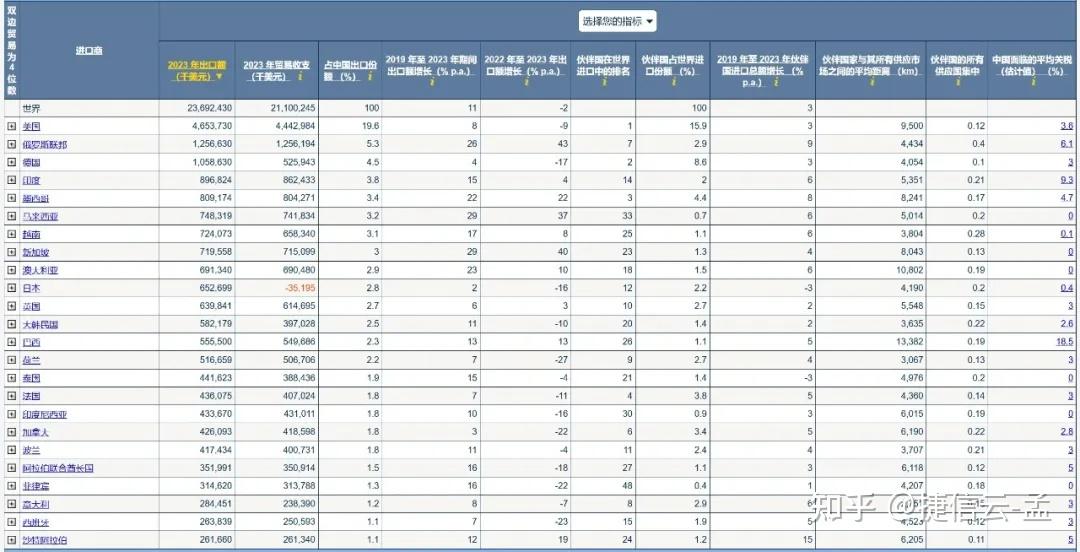Open tariff link 3.6 in 美国 row
Viewport: 1080px width, 552px height.
coord(1067,126)
